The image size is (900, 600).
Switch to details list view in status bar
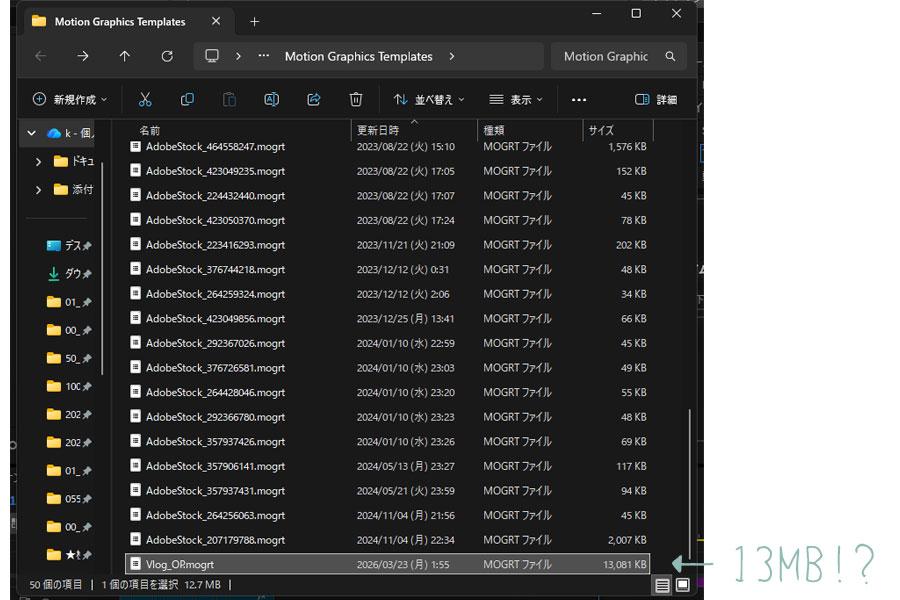662,585
